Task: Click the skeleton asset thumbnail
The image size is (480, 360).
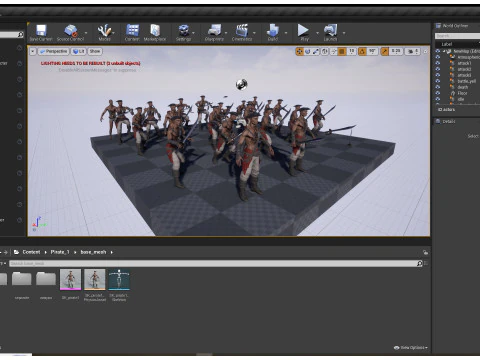Action: click(119, 280)
